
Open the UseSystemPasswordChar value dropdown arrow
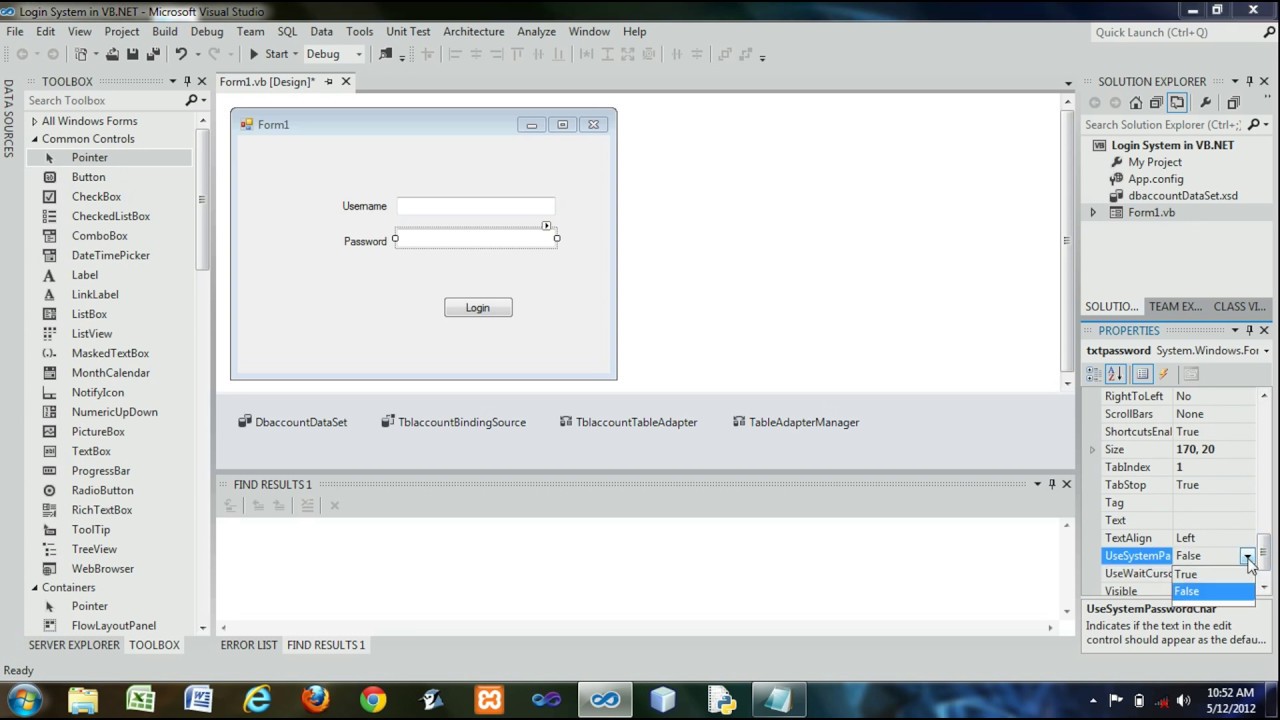[x=1247, y=556]
